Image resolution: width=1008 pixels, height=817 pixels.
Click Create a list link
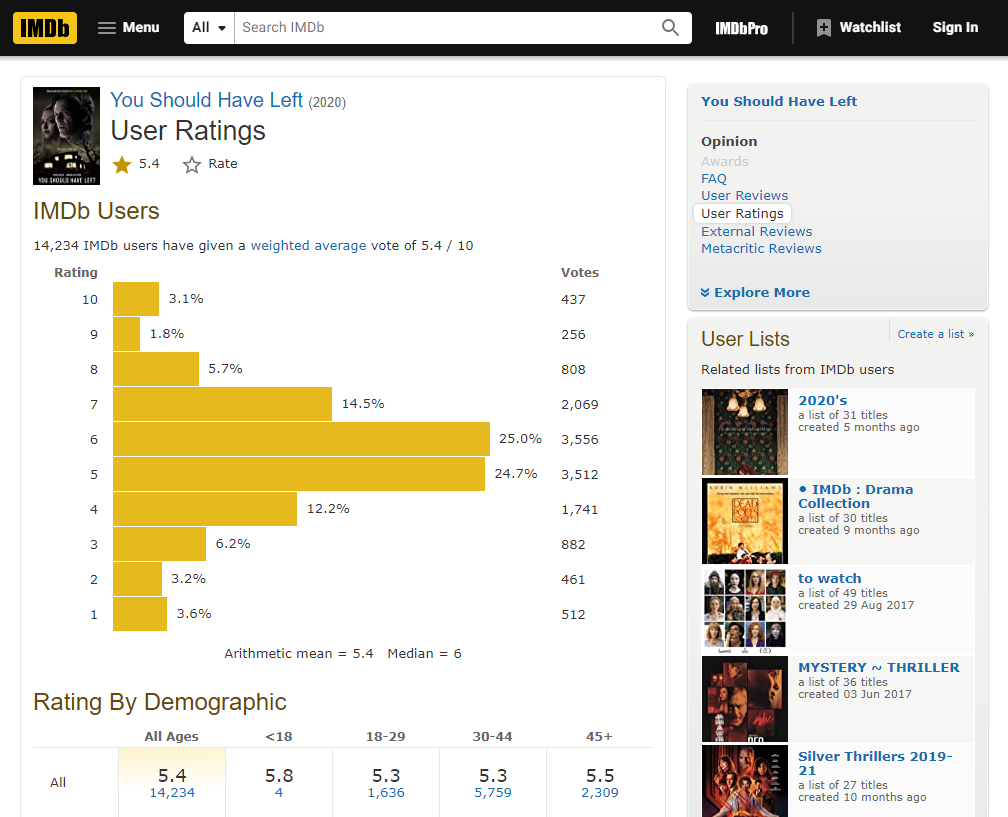pyautogui.click(x=935, y=334)
